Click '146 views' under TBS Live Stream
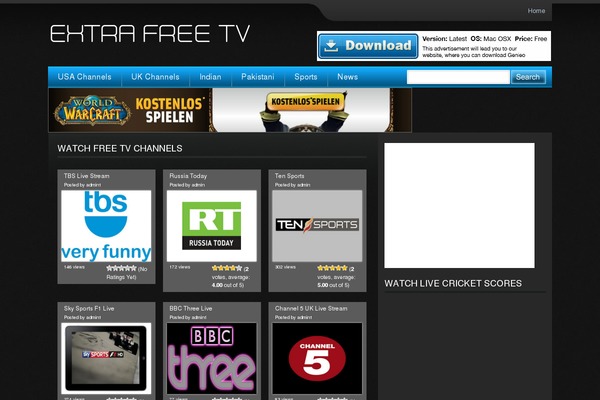600x400 pixels. pos(74,267)
